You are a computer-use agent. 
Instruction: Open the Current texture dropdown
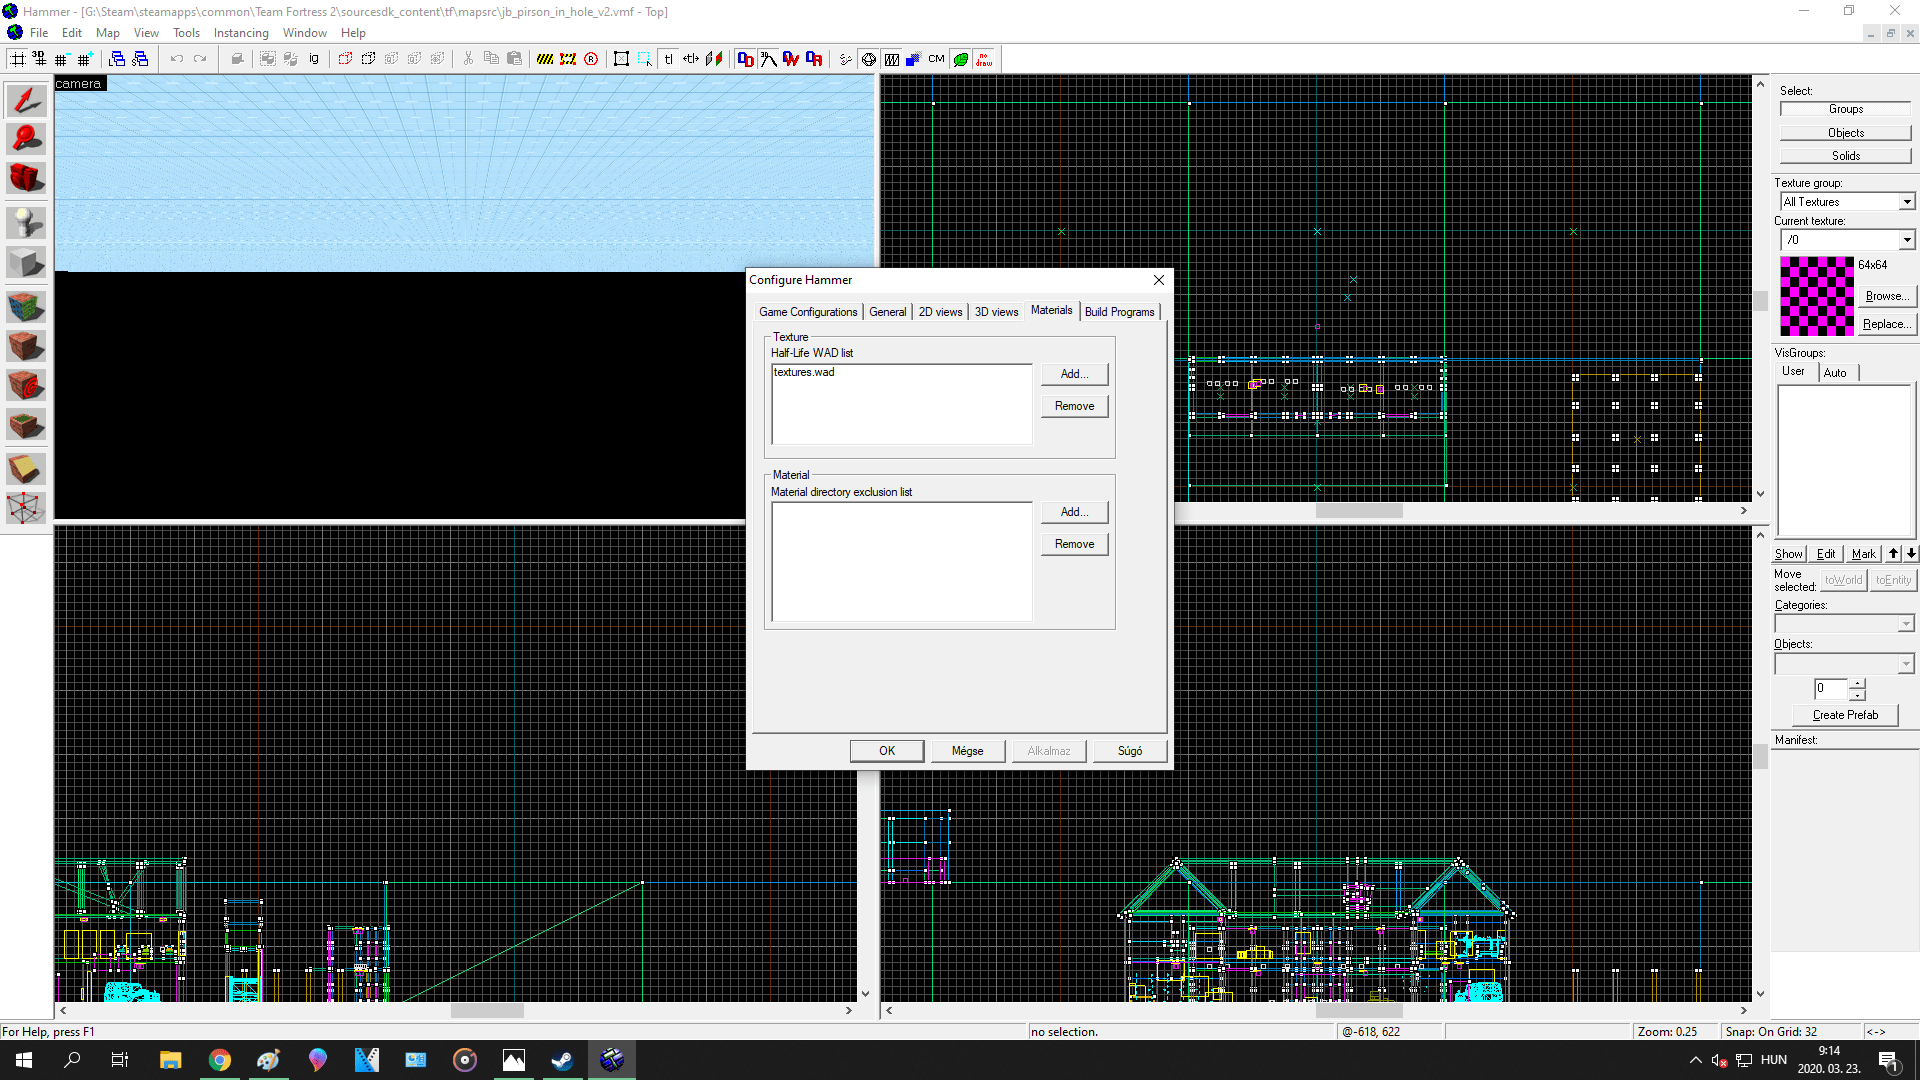[1906, 239]
